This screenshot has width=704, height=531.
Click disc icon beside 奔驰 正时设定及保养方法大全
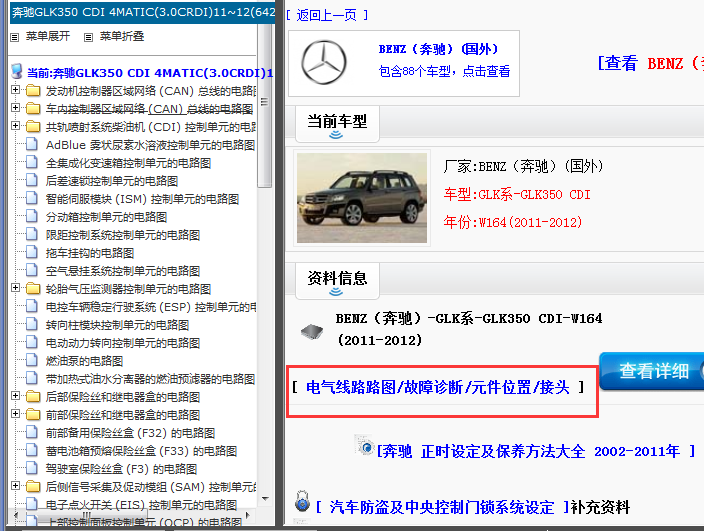(364, 445)
